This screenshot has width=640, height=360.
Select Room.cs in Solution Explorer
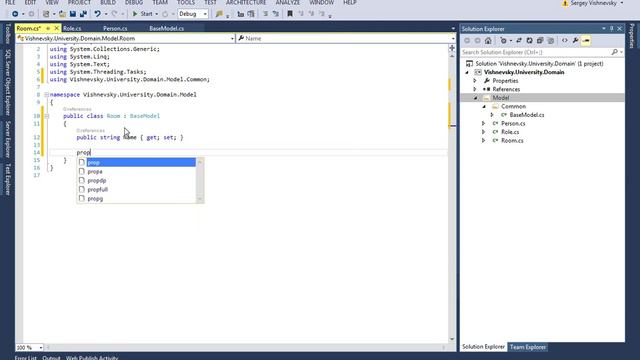click(x=512, y=141)
